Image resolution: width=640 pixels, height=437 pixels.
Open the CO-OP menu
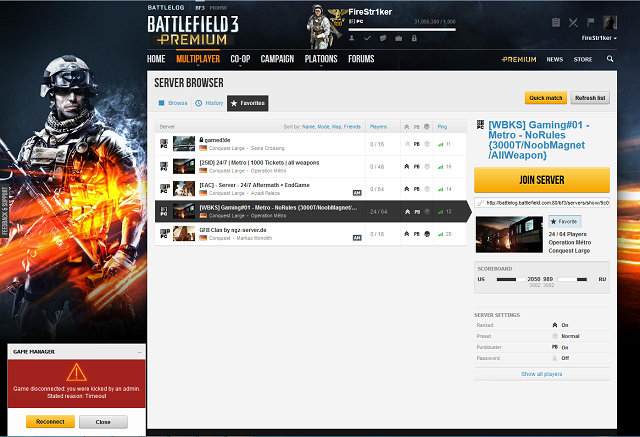pyautogui.click(x=240, y=59)
